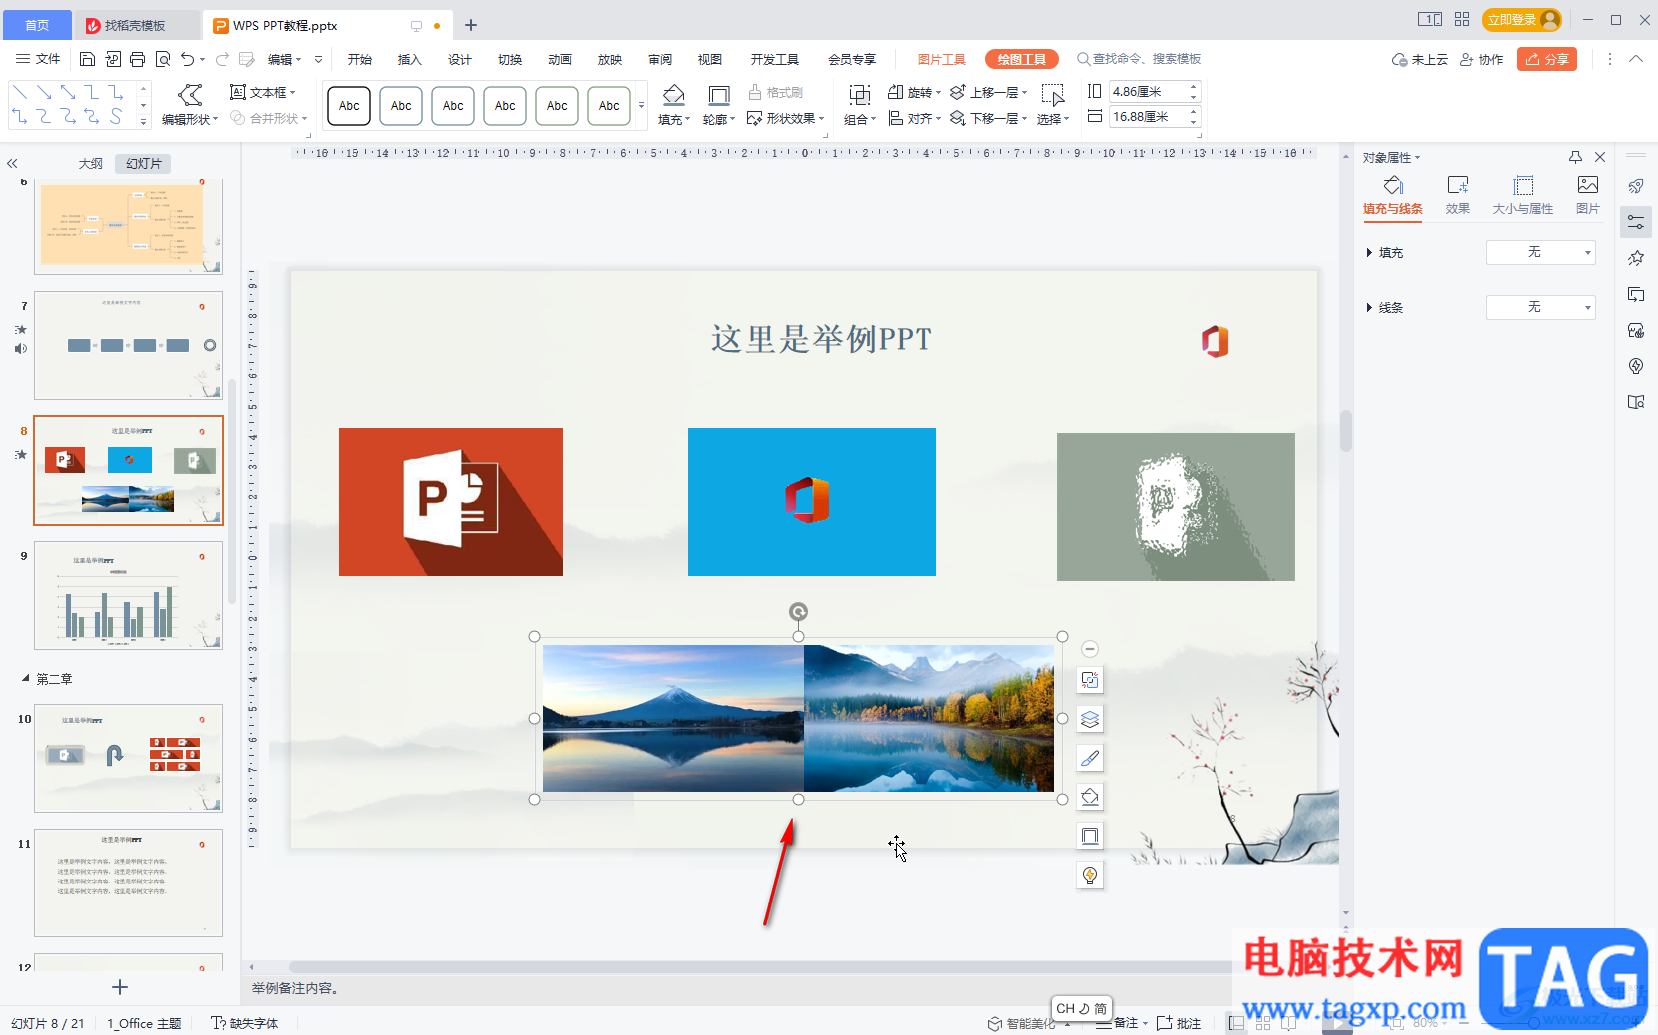Click the 填充 paint bucket icon in ribbon
This screenshot has width=1658, height=1035.
673,95
